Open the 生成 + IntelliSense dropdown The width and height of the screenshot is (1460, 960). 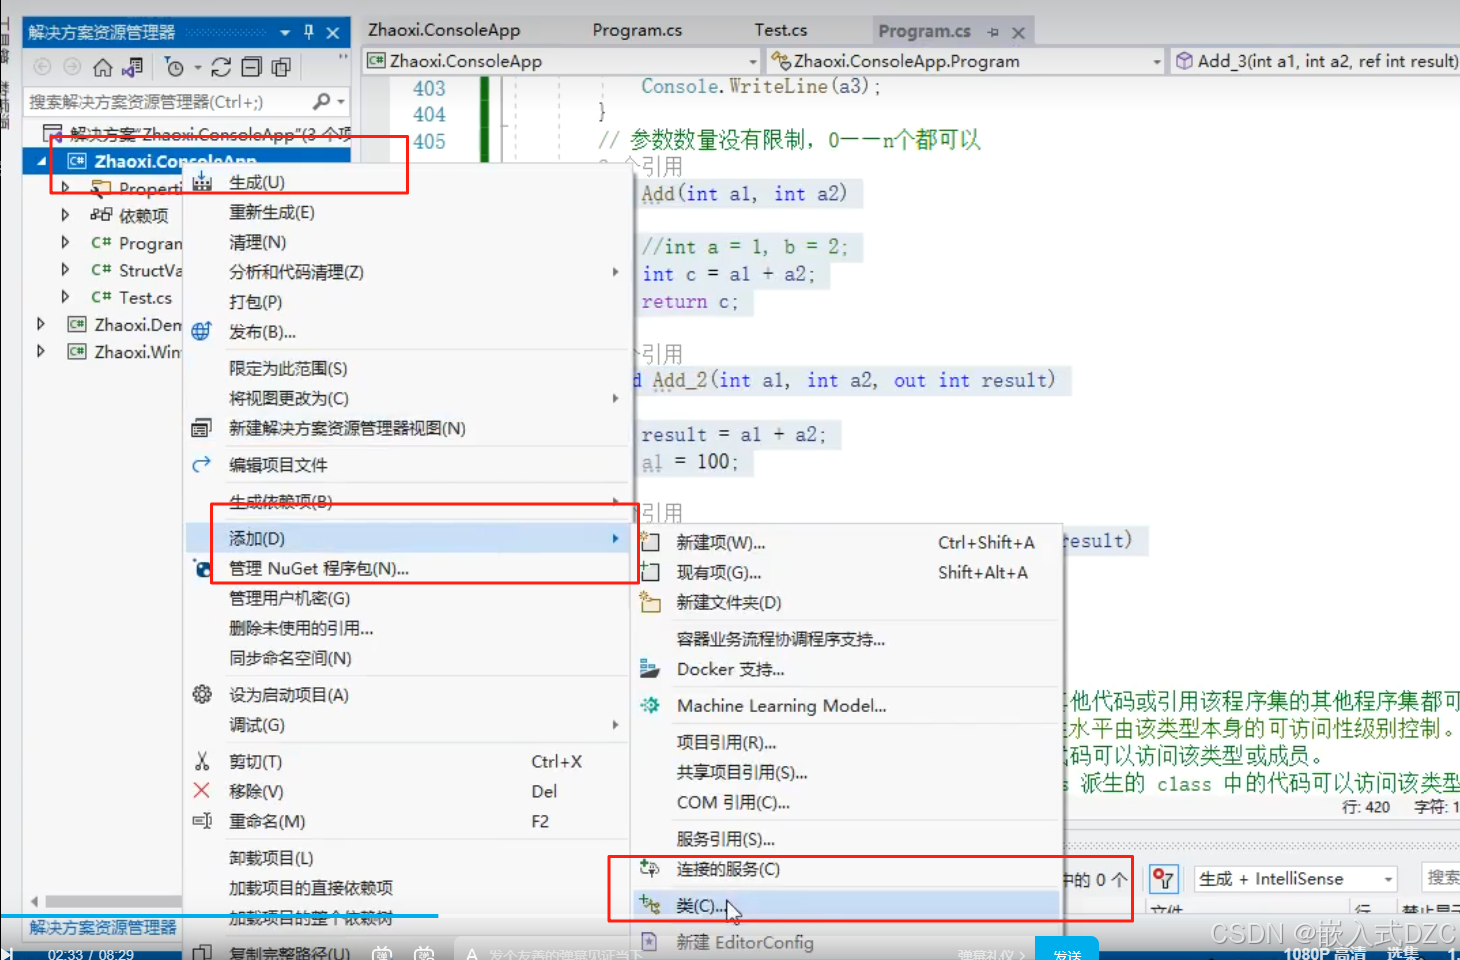pyautogui.click(x=1388, y=879)
